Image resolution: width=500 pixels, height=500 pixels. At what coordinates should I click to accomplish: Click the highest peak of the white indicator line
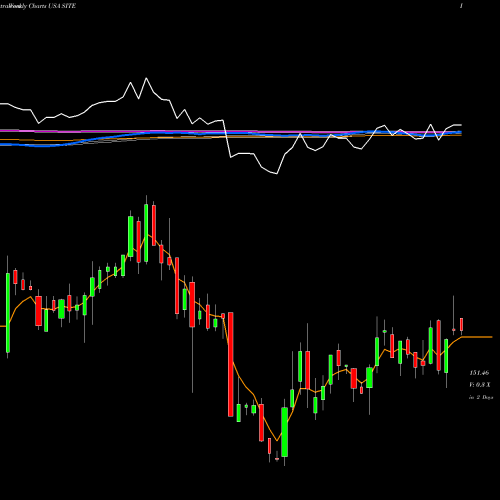[x=146, y=78]
